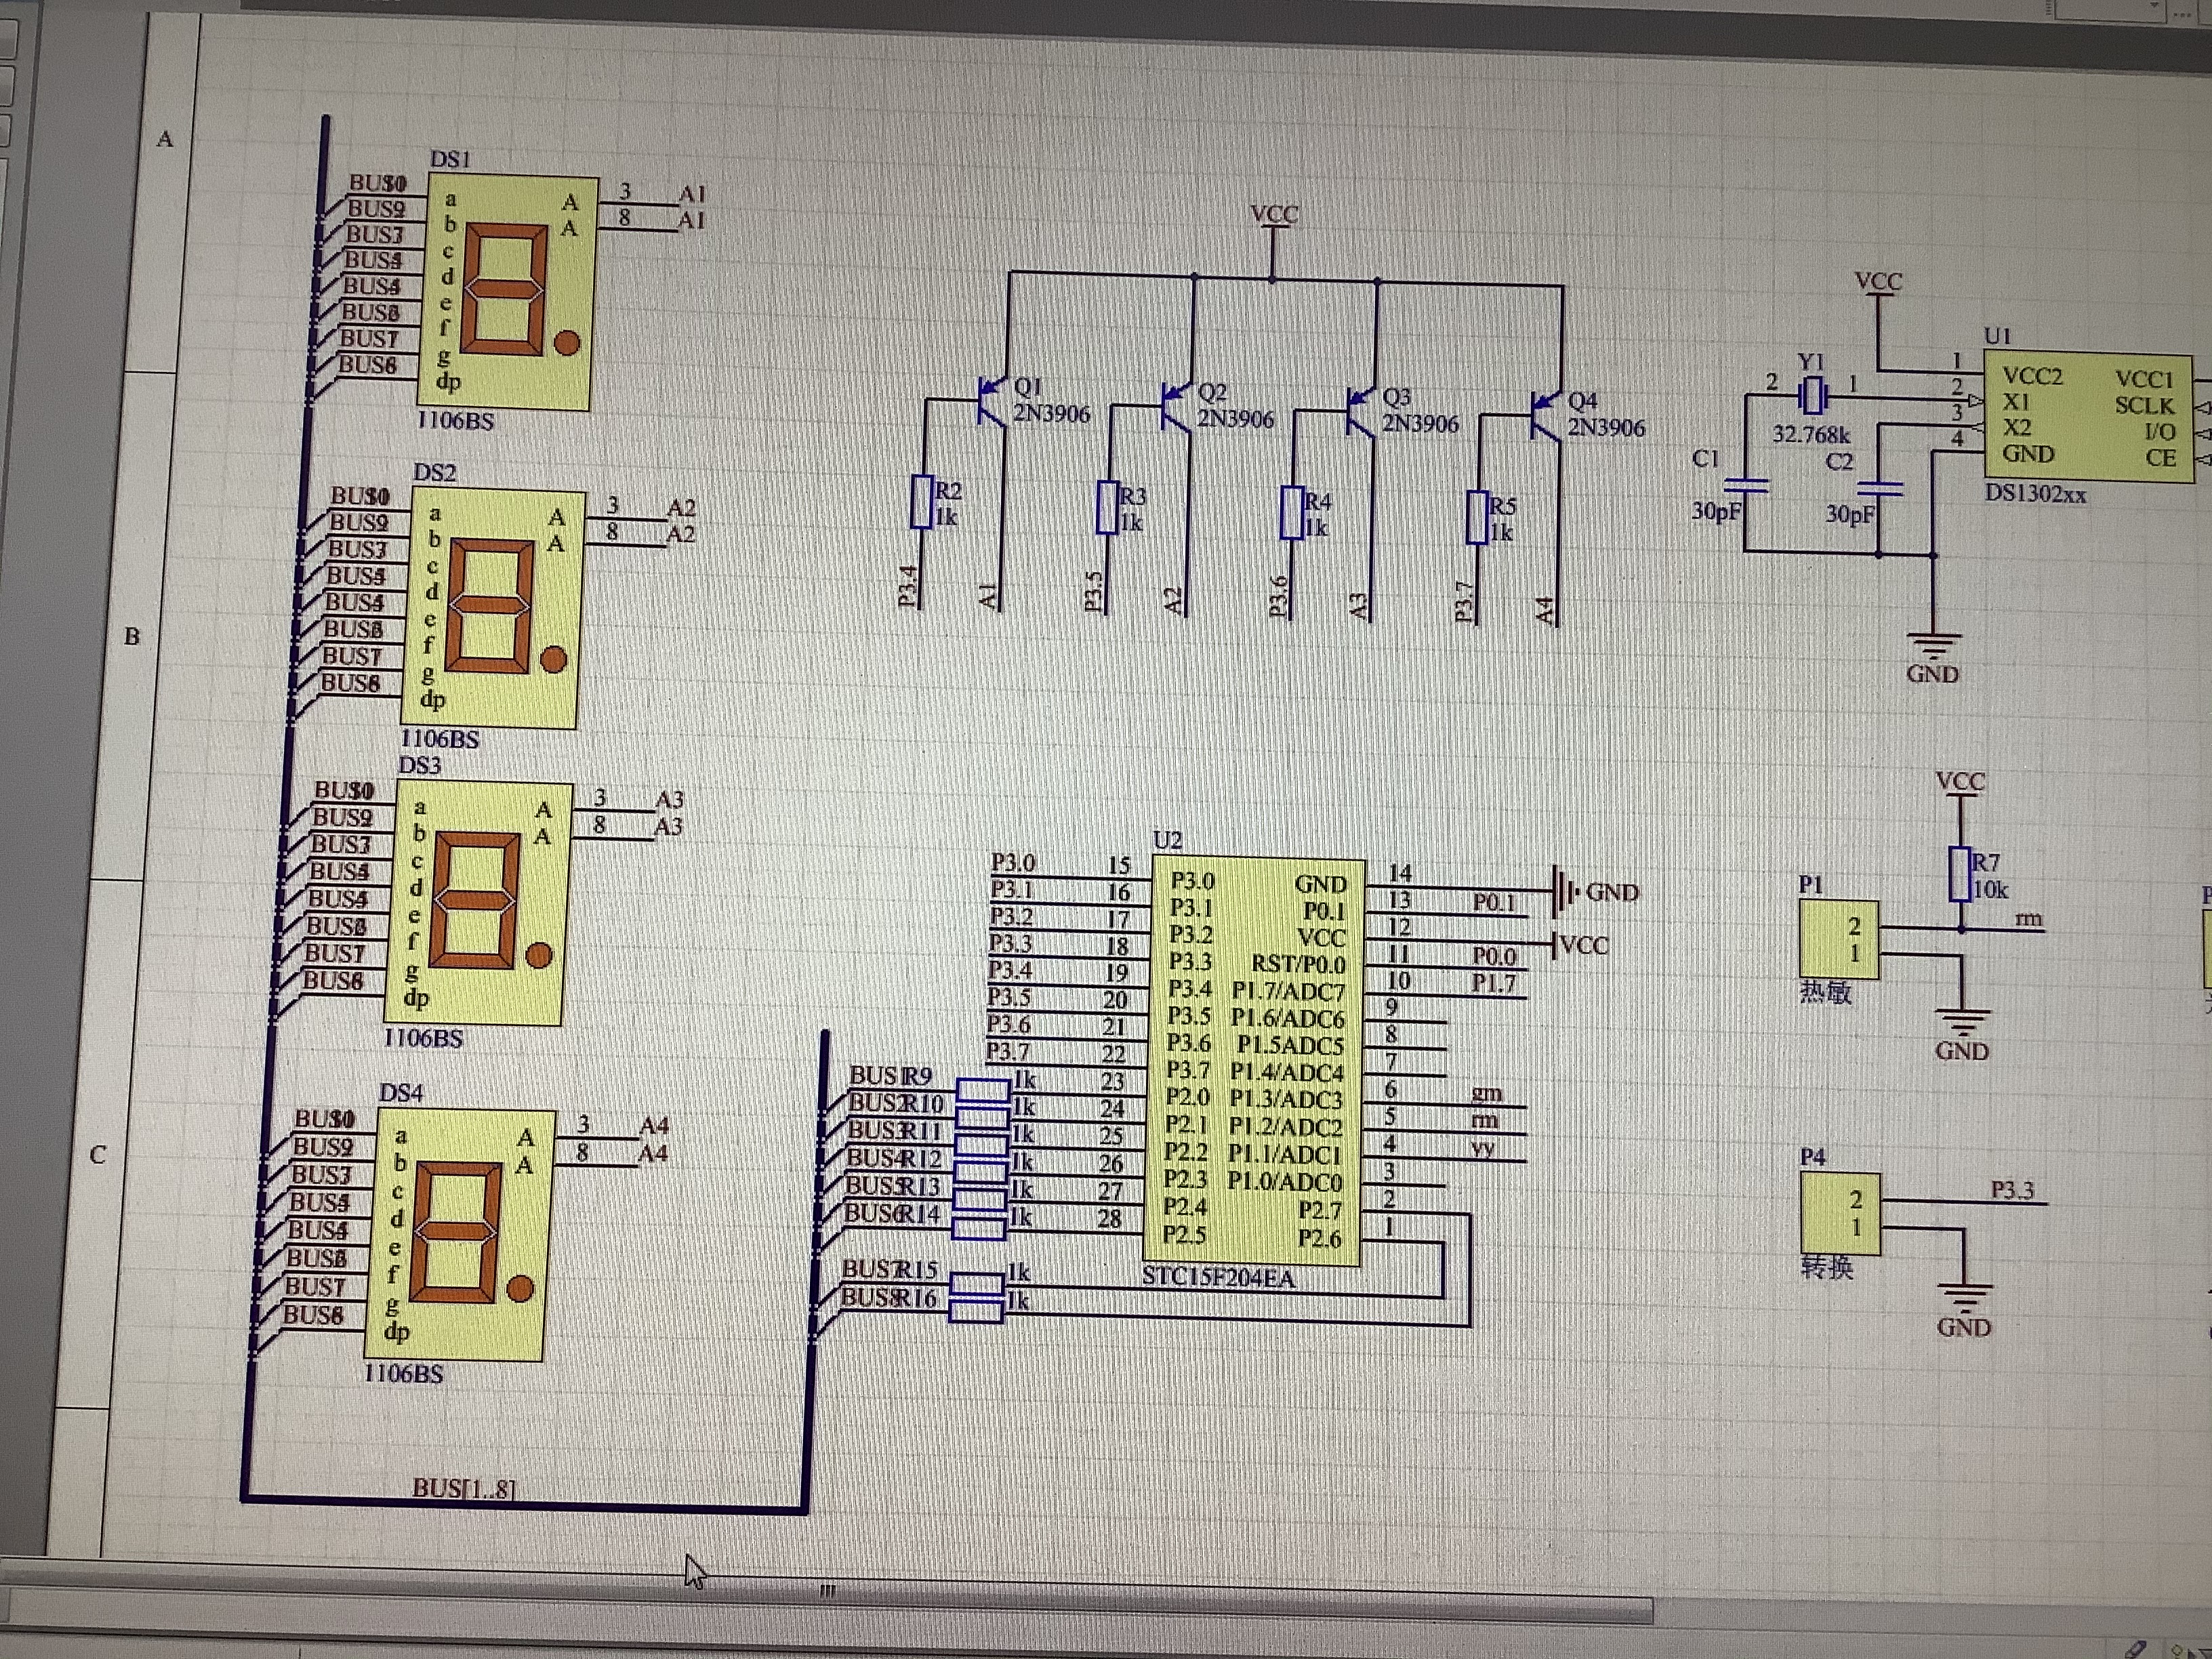This screenshot has height=1659, width=2212.
Task: Click the Q4 transistor symbol
Action: (x=1546, y=417)
